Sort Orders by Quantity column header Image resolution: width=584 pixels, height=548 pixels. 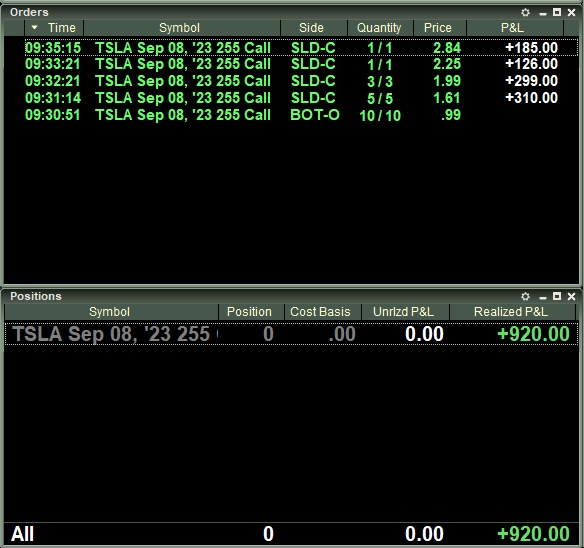click(380, 28)
